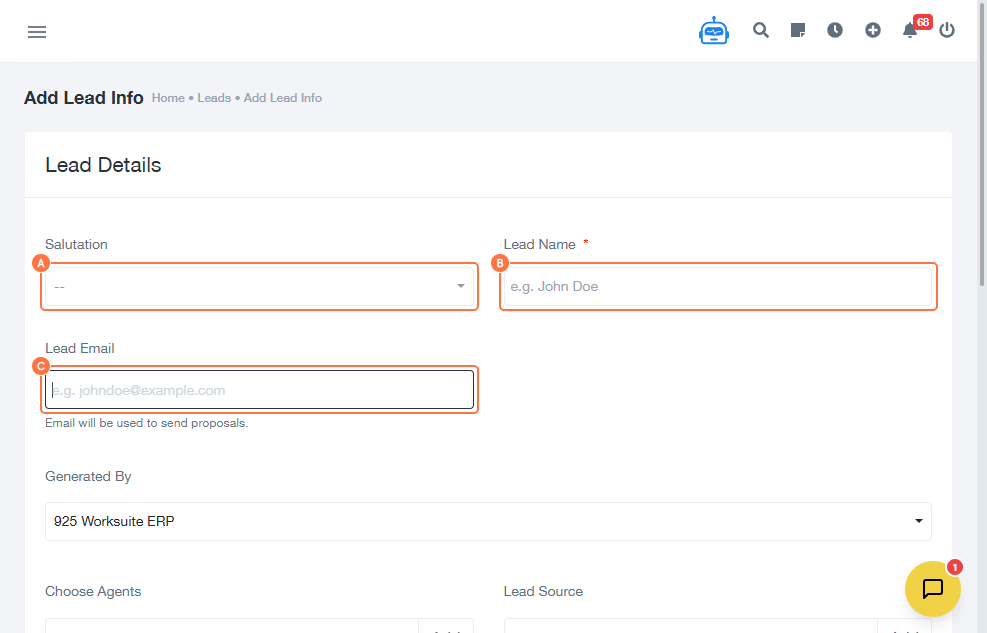The image size is (987, 633).
Task: Click the Salutation field label
Action: [76, 244]
